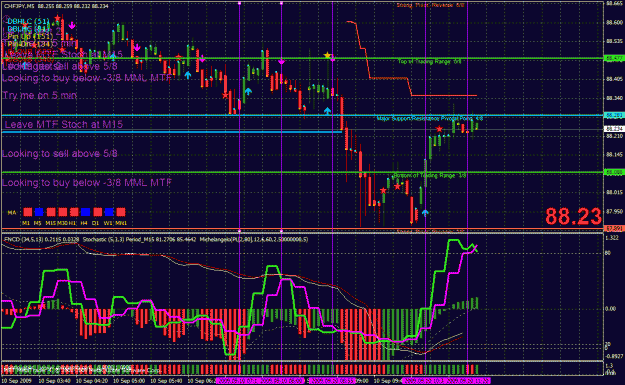Image resolution: width=625 pixels, height=385 pixels.
Task: Click the 10 Sep 05:00 time axis label
Action: coord(128,381)
